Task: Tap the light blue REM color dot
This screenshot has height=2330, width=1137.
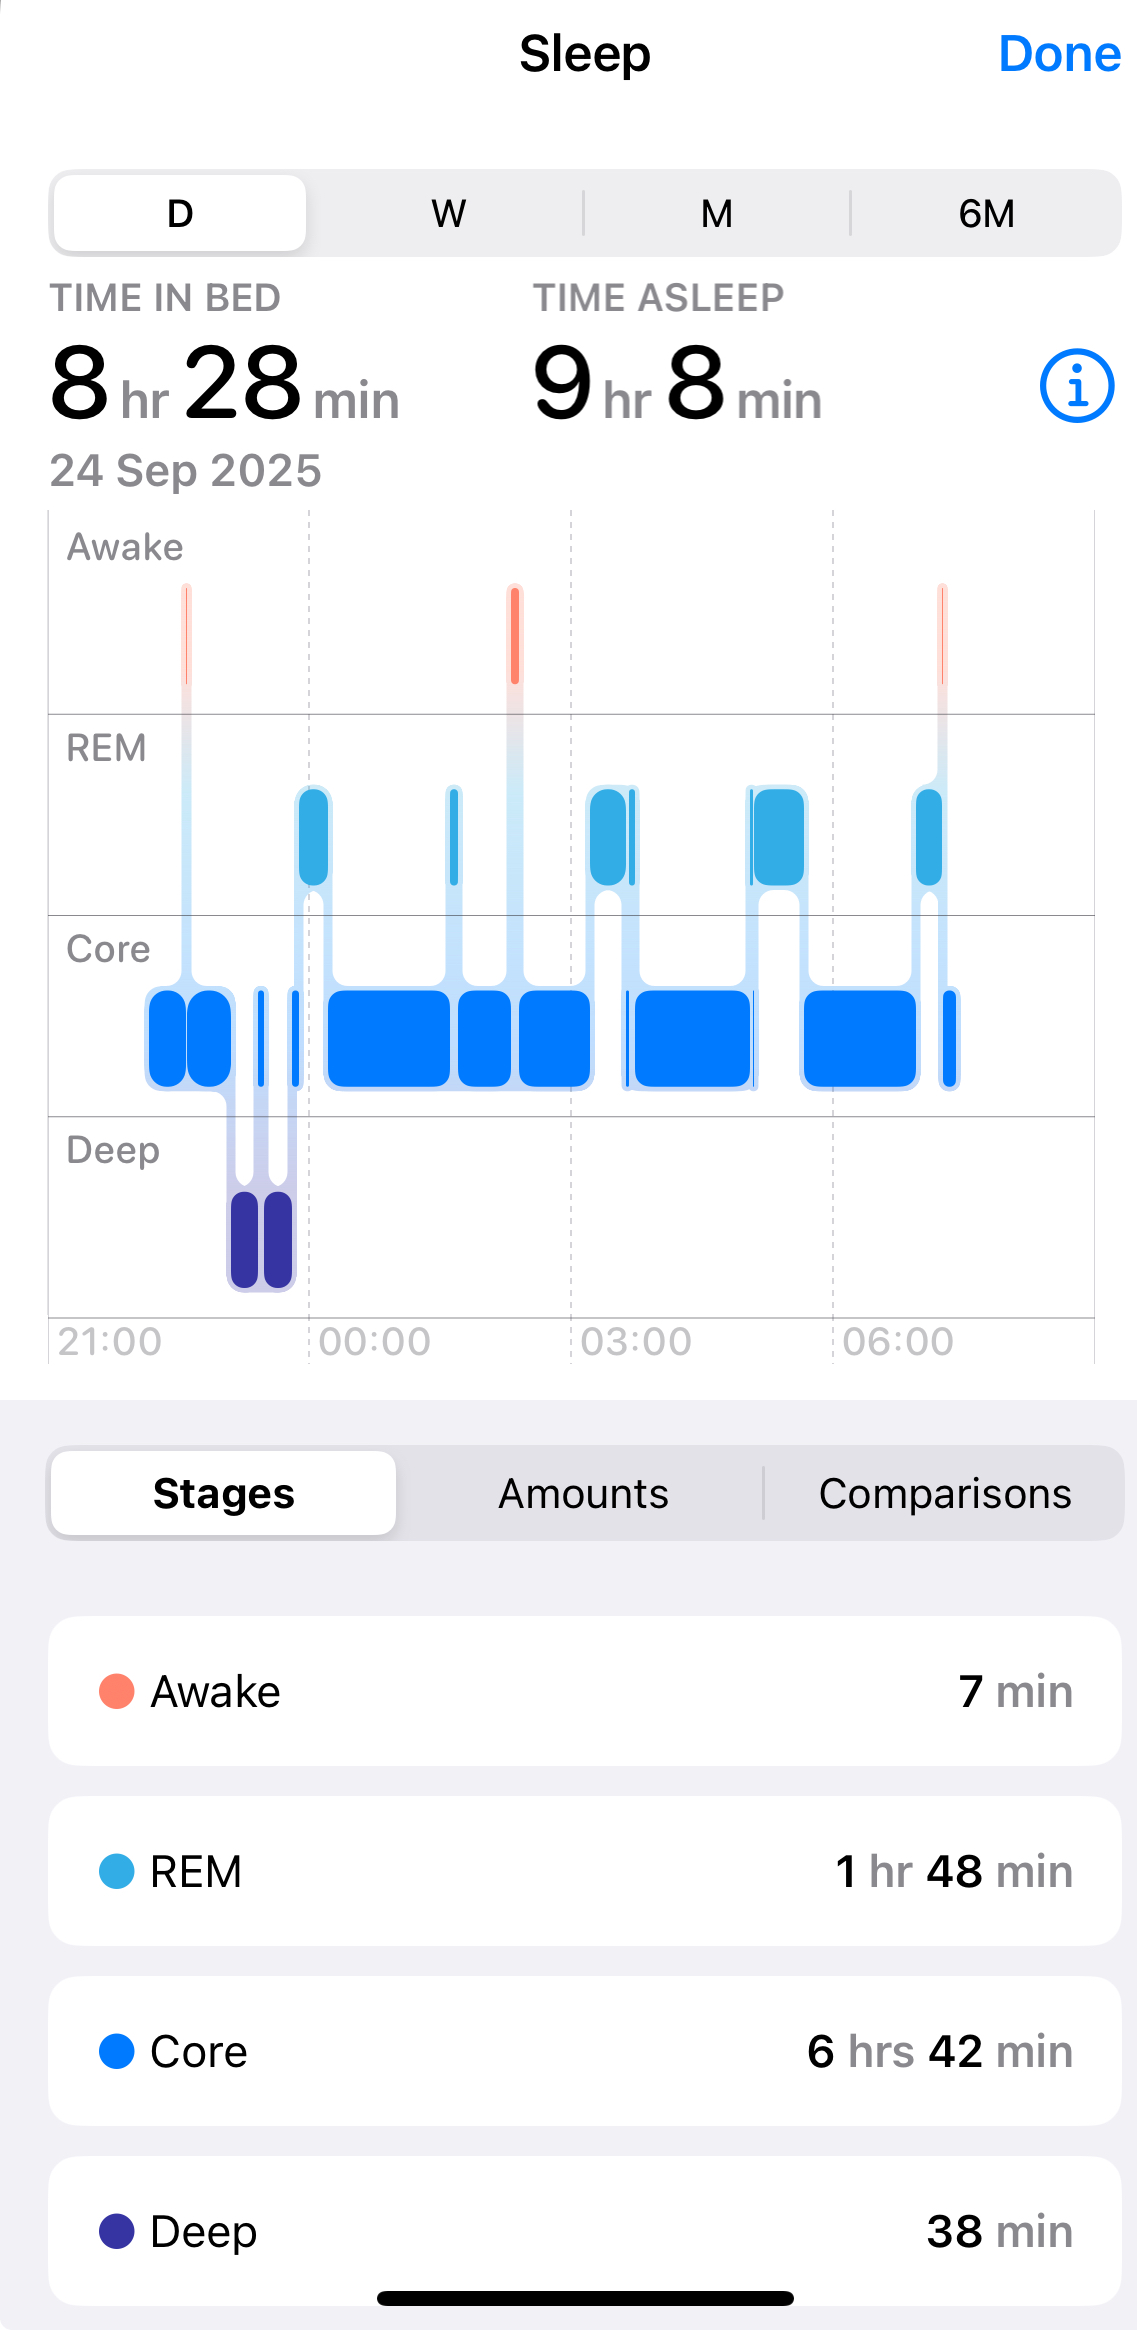Action: coord(117,1871)
